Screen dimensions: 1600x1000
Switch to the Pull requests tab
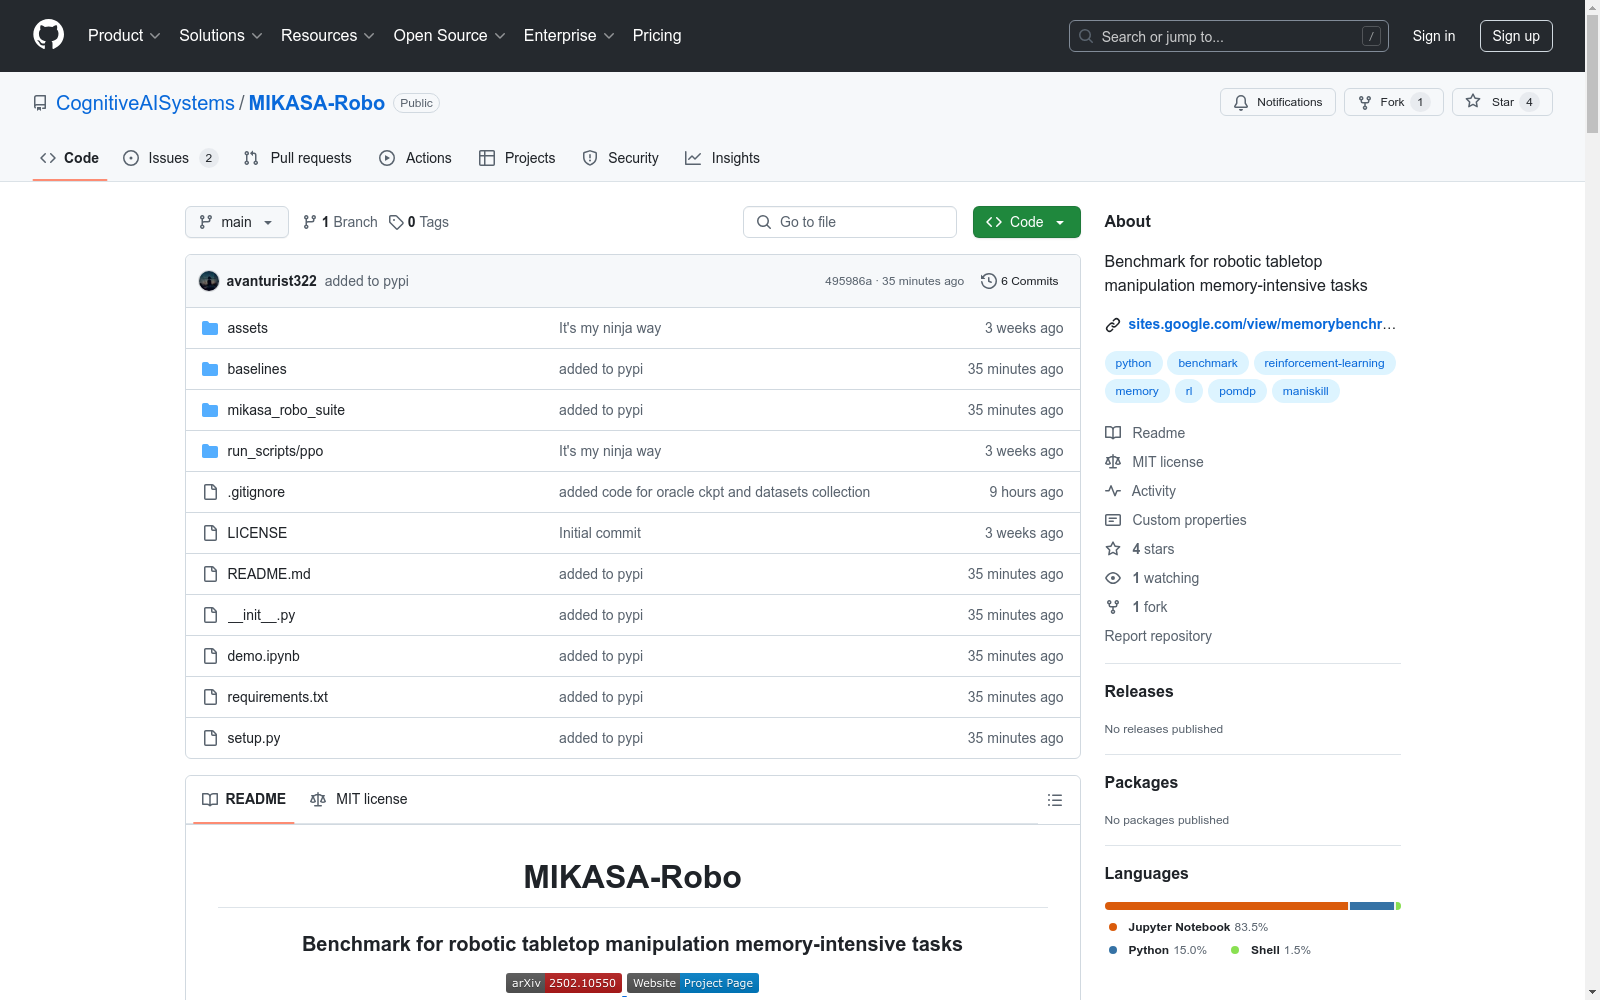298,158
